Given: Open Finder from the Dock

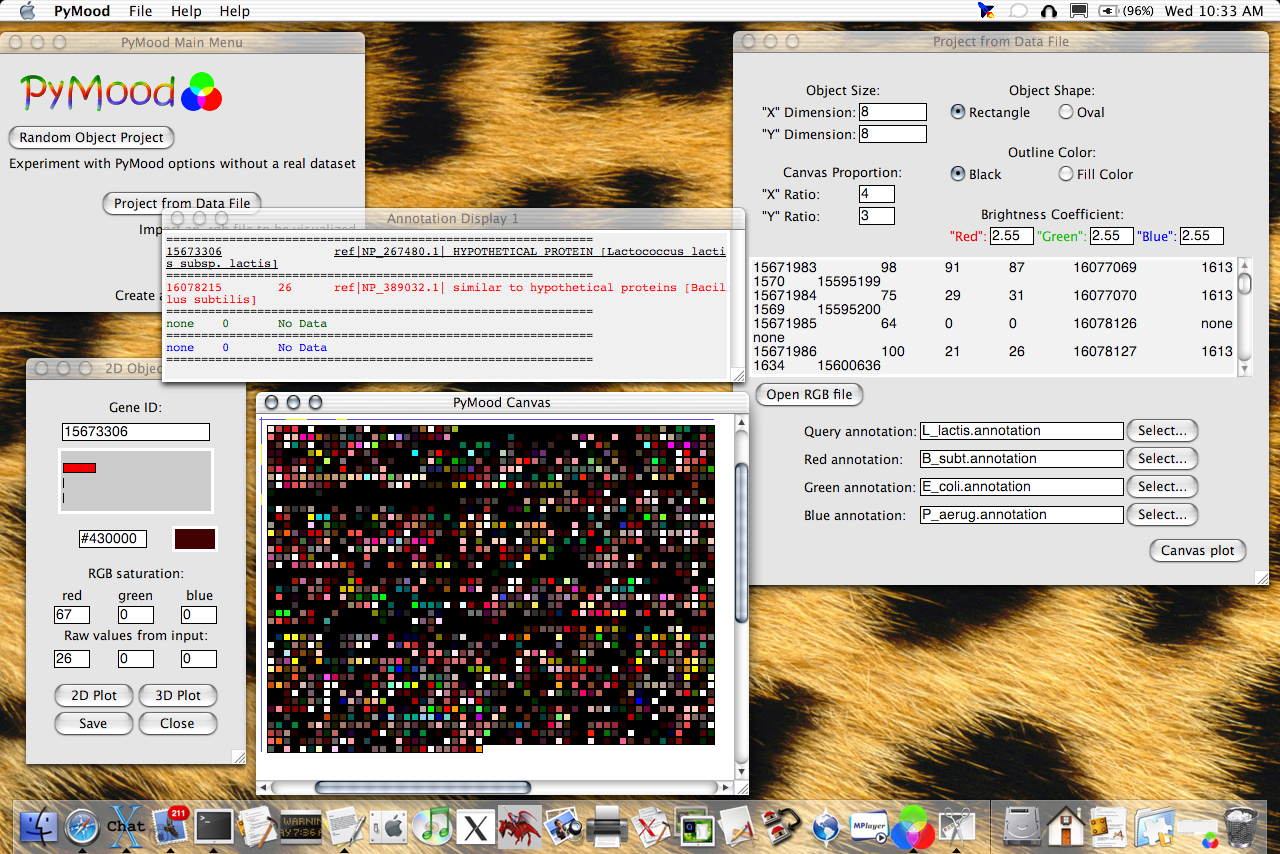Looking at the screenshot, I should (x=38, y=826).
